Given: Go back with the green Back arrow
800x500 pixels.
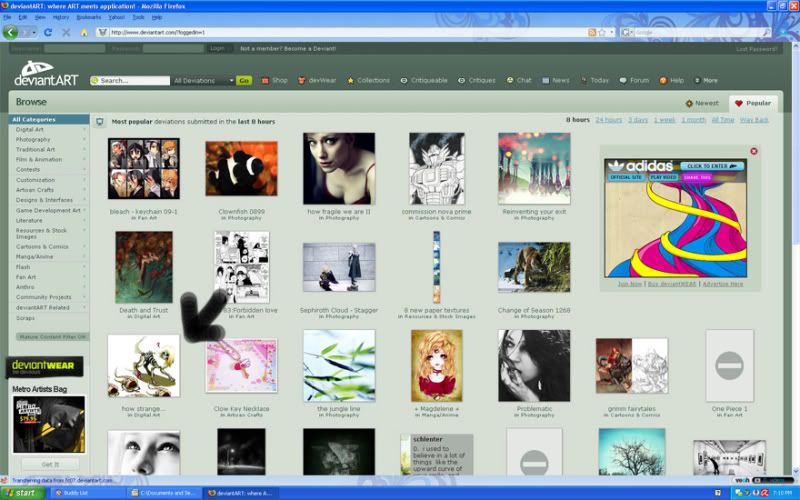Looking at the screenshot, I should (x=11, y=32).
